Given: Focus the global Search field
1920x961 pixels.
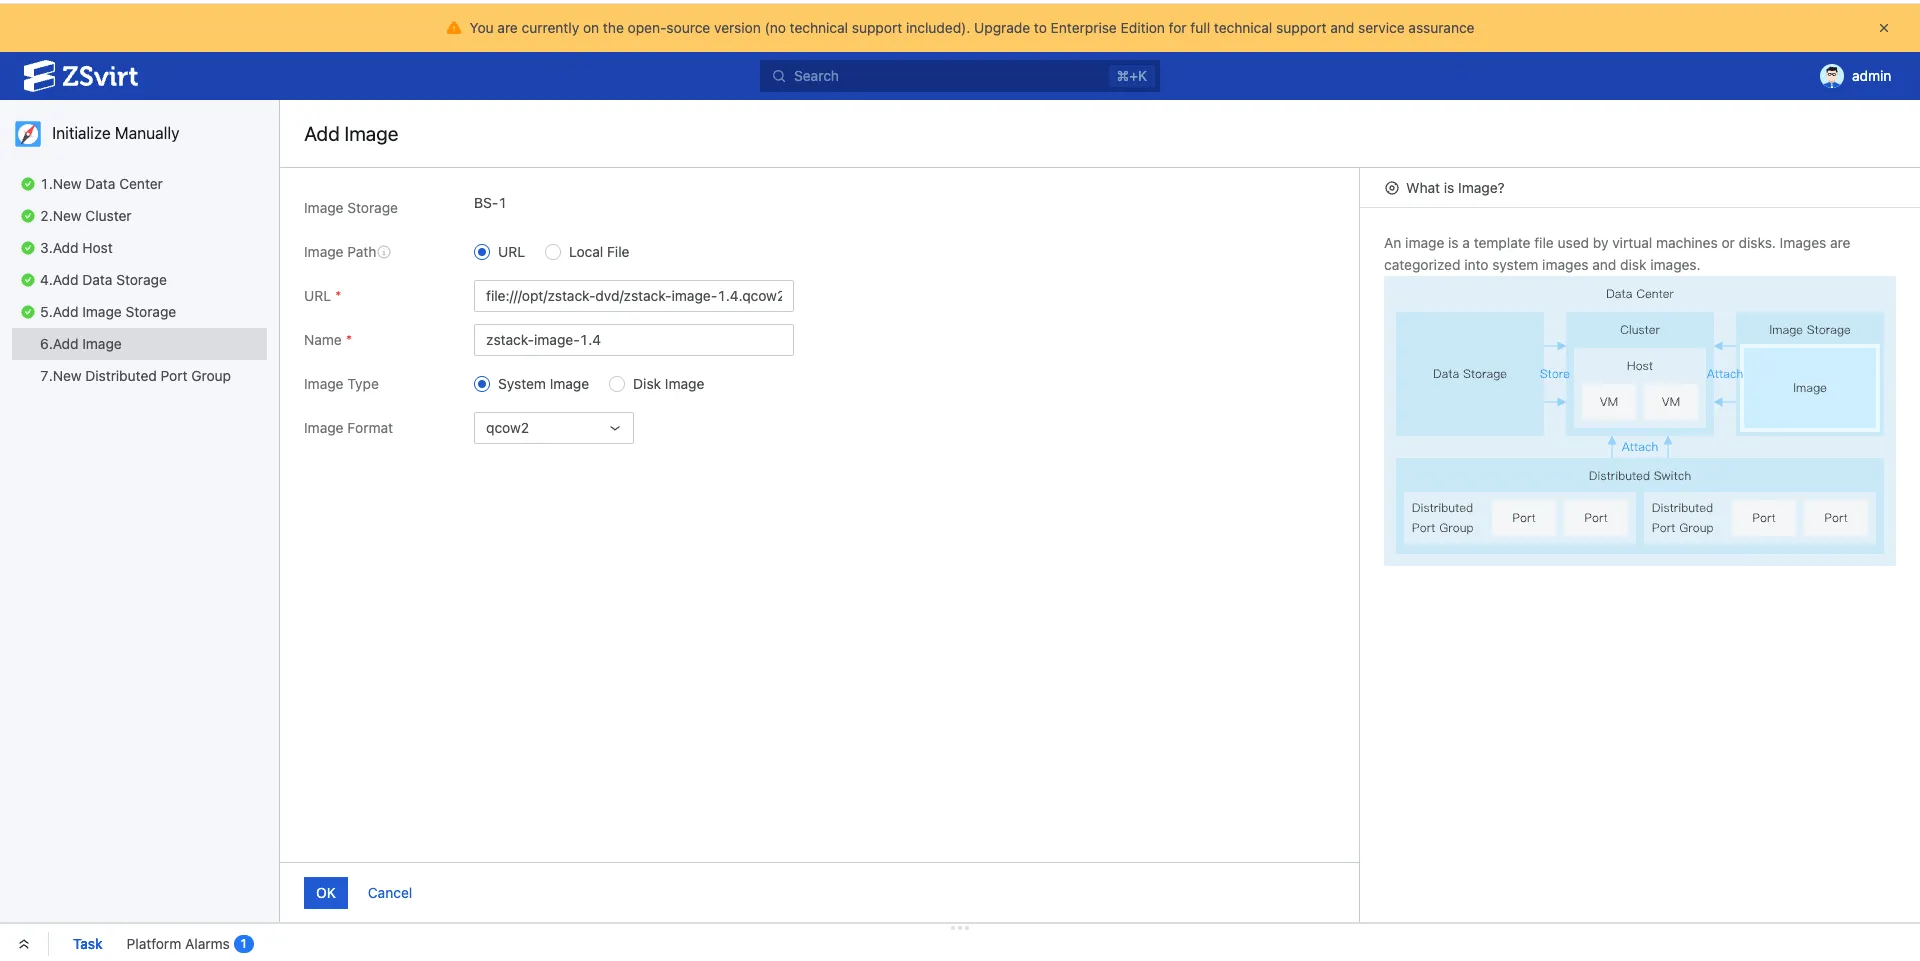Looking at the screenshot, I should click(x=960, y=76).
